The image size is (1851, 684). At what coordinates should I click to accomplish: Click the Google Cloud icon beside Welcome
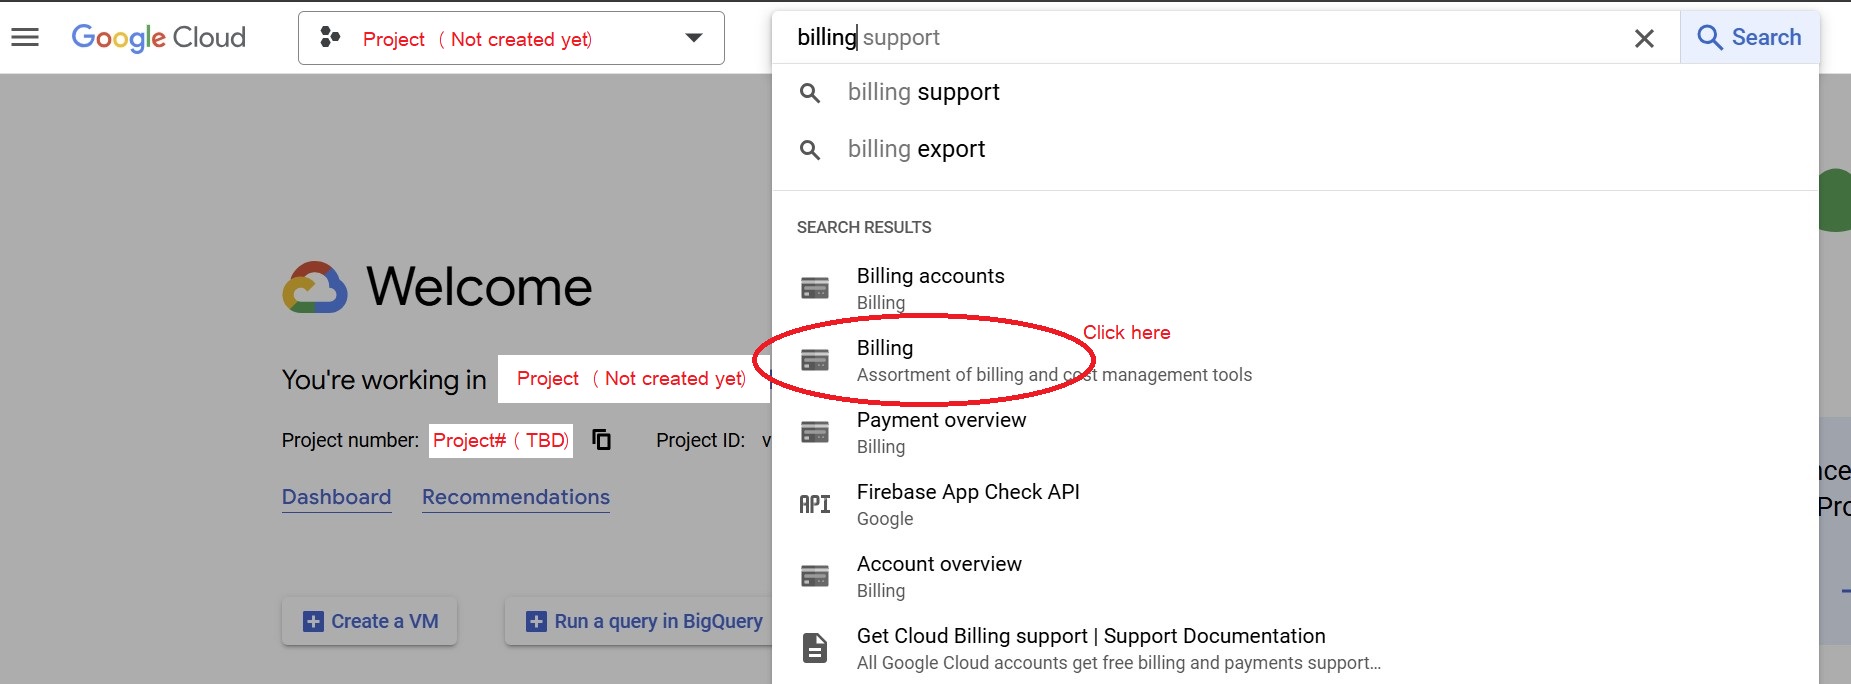point(315,288)
